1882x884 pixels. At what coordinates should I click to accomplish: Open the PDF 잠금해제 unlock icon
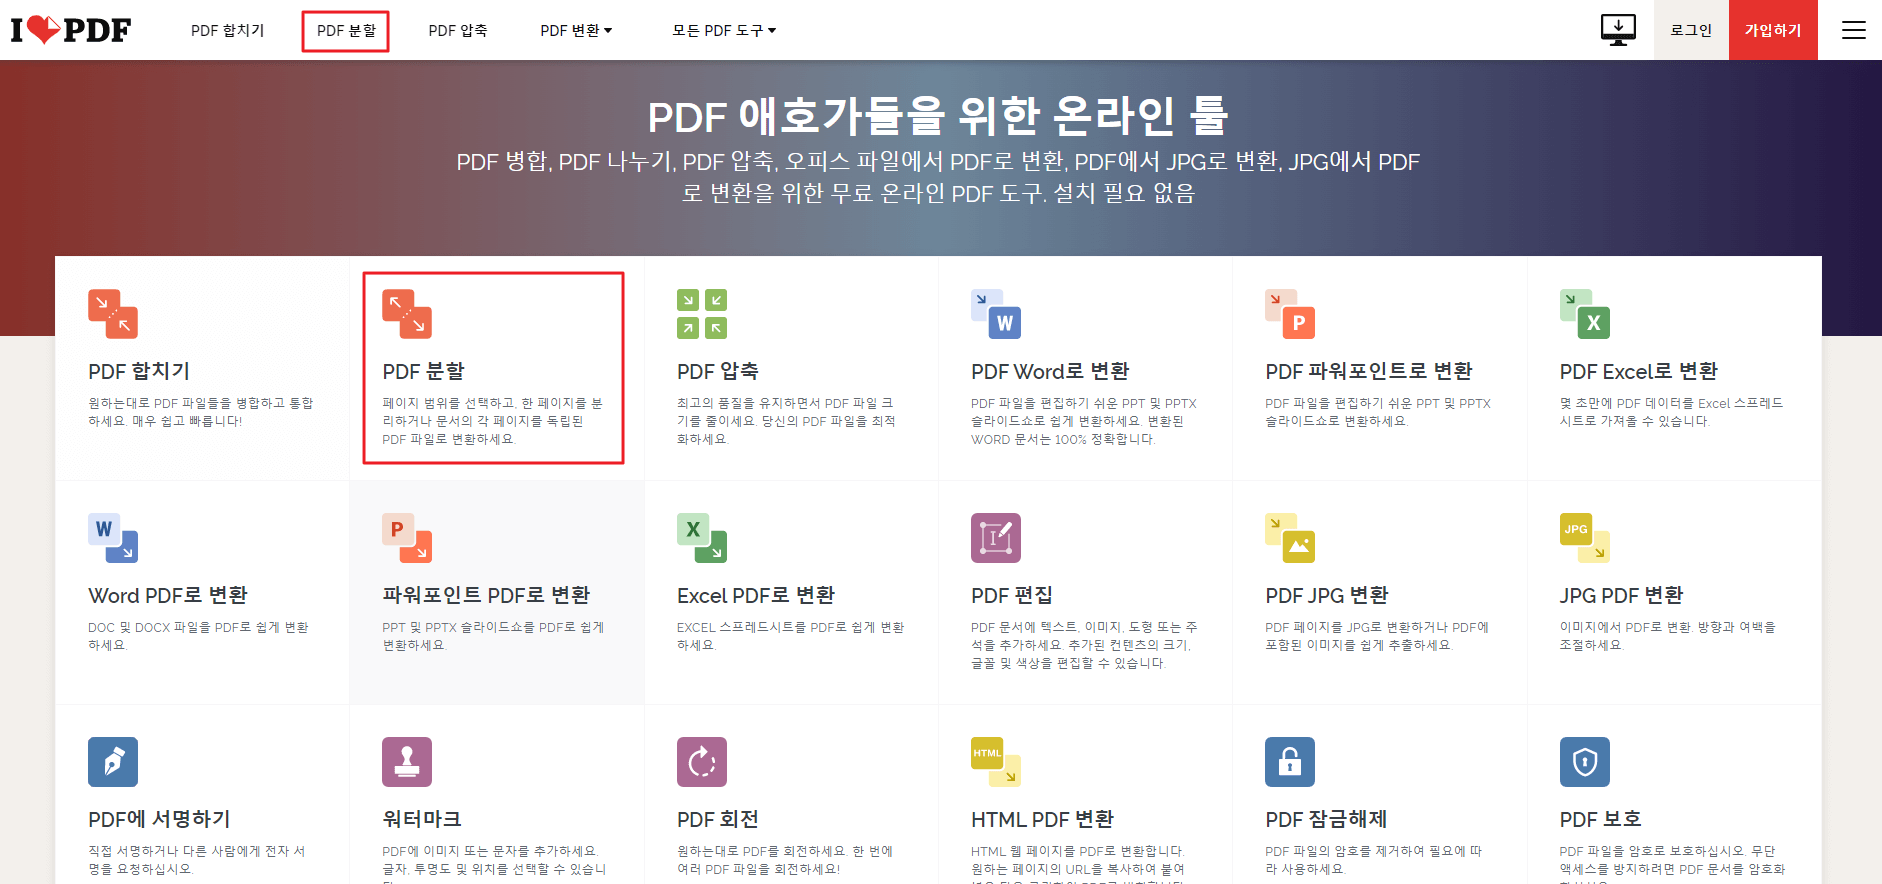[x=1290, y=762]
